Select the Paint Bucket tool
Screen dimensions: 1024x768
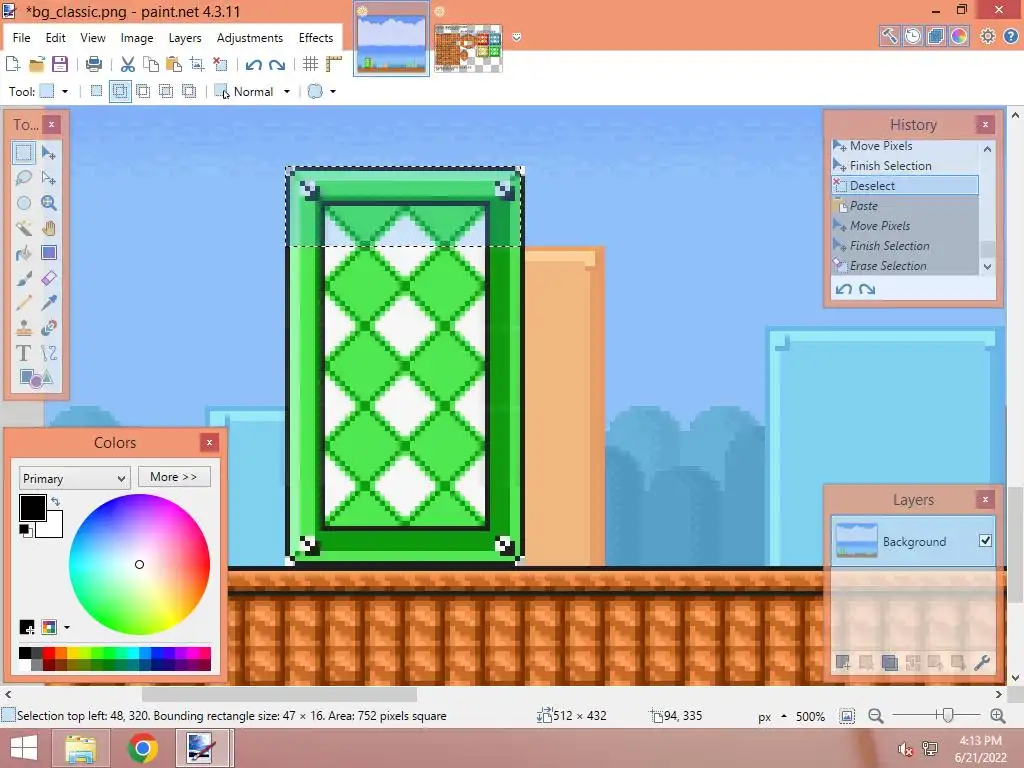[x=24, y=253]
